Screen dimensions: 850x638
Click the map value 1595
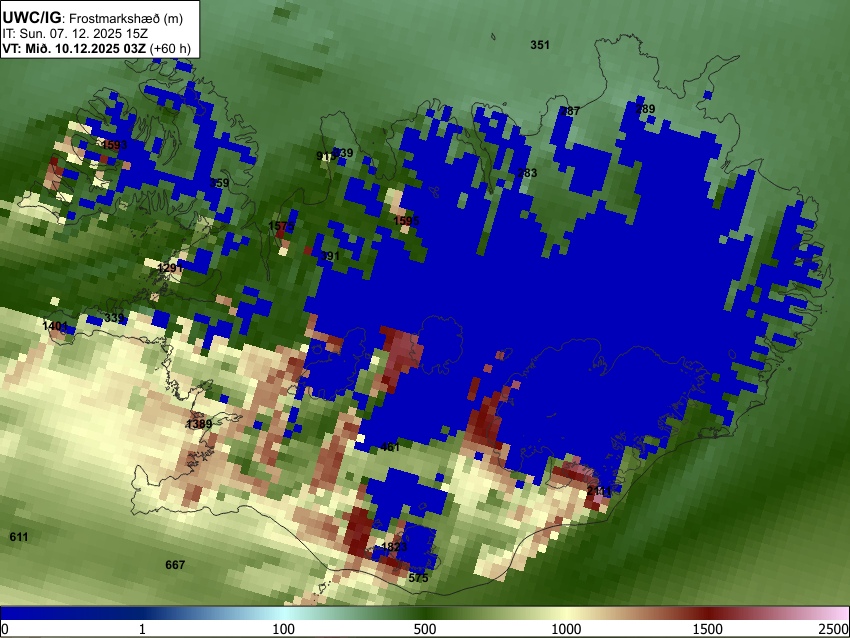tap(406, 221)
